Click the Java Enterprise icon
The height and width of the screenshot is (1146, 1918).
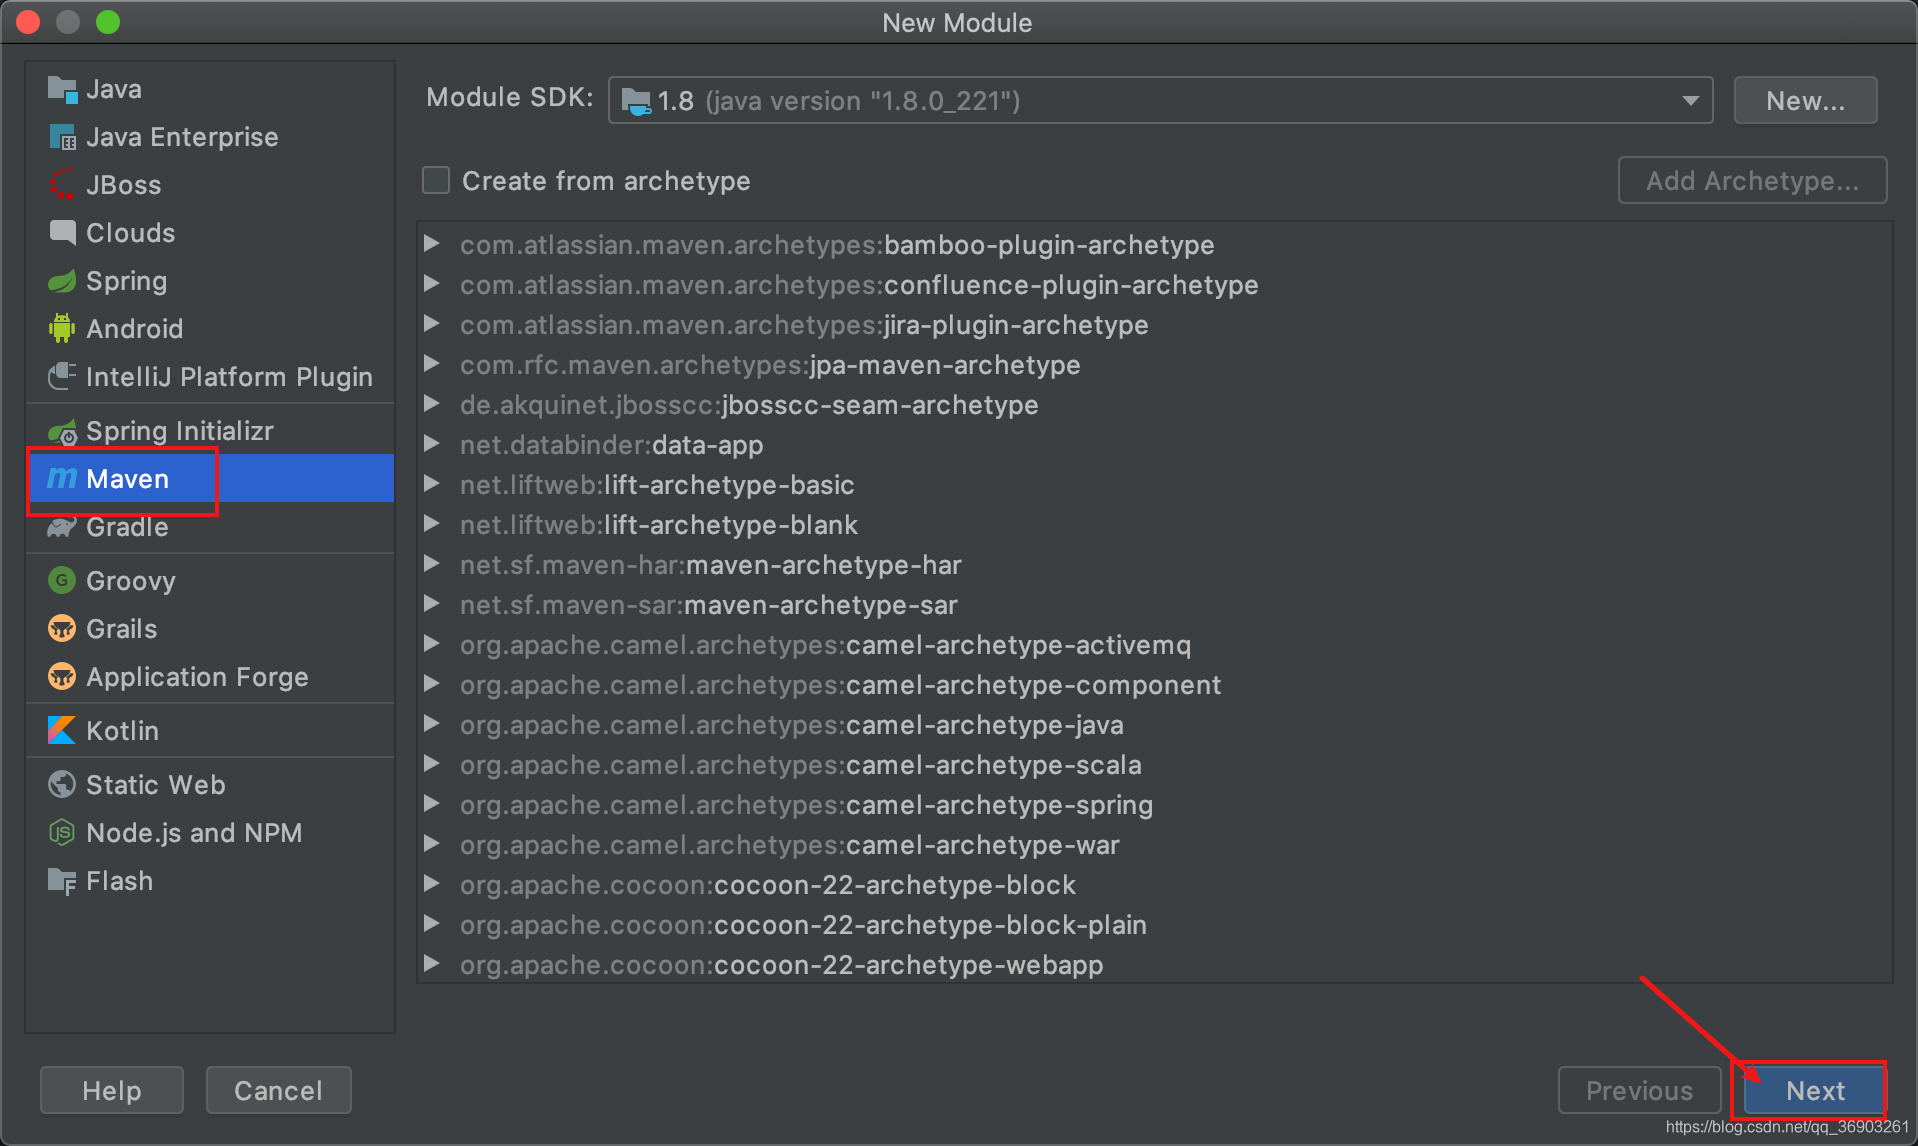tap(62, 137)
